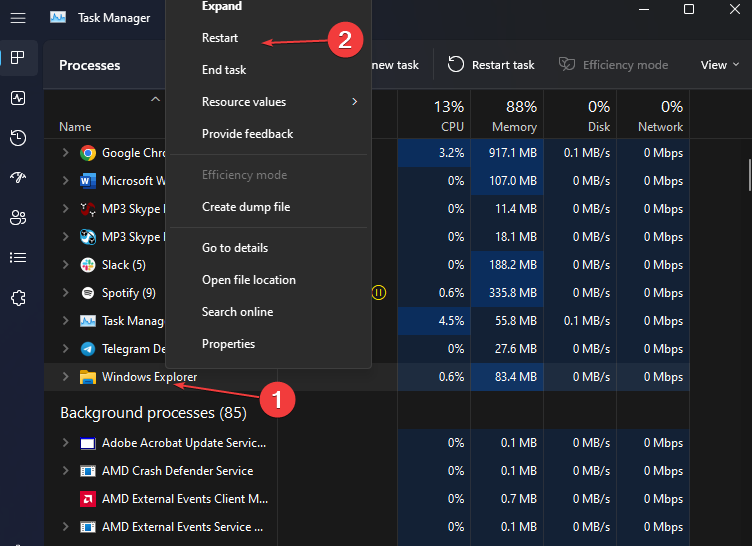The height and width of the screenshot is (546, 752).
Task: Click the vertical scrollbar thumb
Action: pyautogui.click(x=748, y=175)
